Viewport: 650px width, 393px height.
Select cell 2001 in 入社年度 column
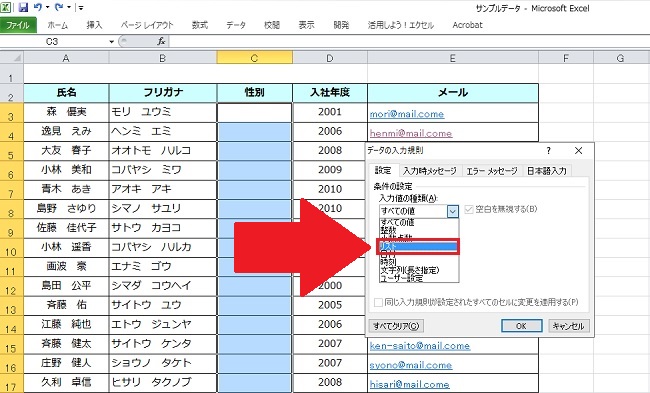(330, 112)
